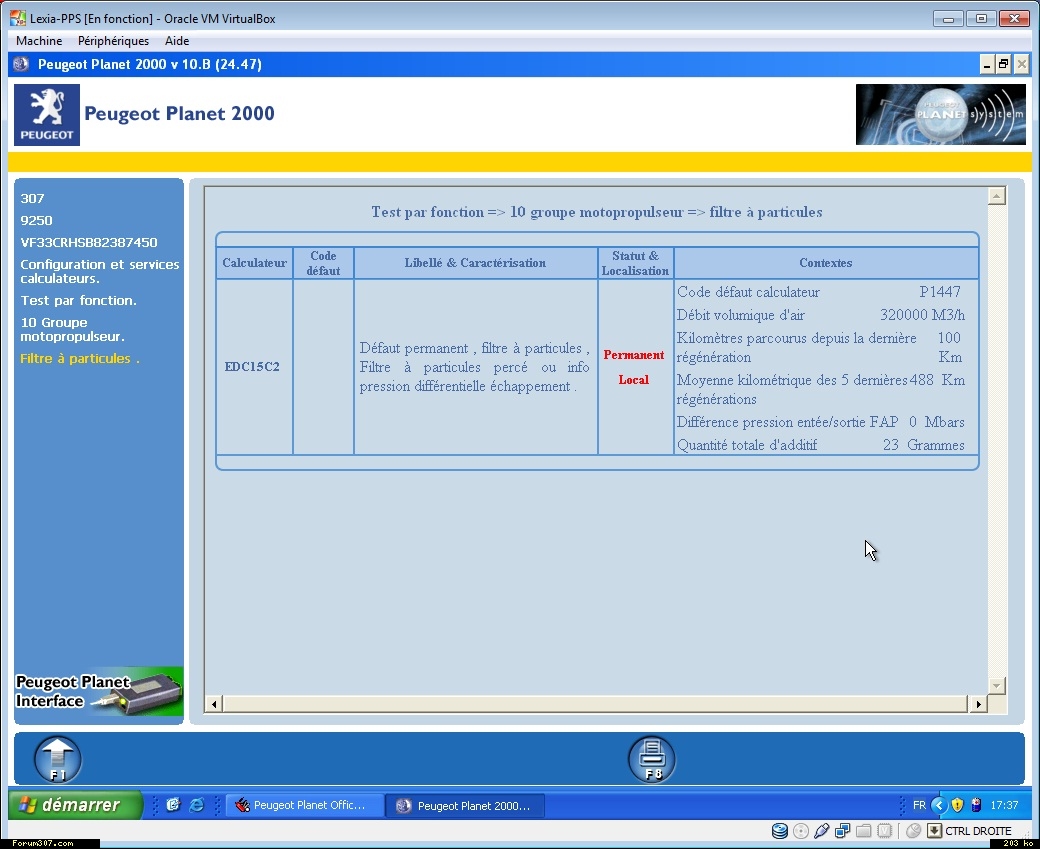This screenshot has width=1040, height=849.
Task: Click the VirtualBox network adapter icon
Action: [x=843, y=831]
